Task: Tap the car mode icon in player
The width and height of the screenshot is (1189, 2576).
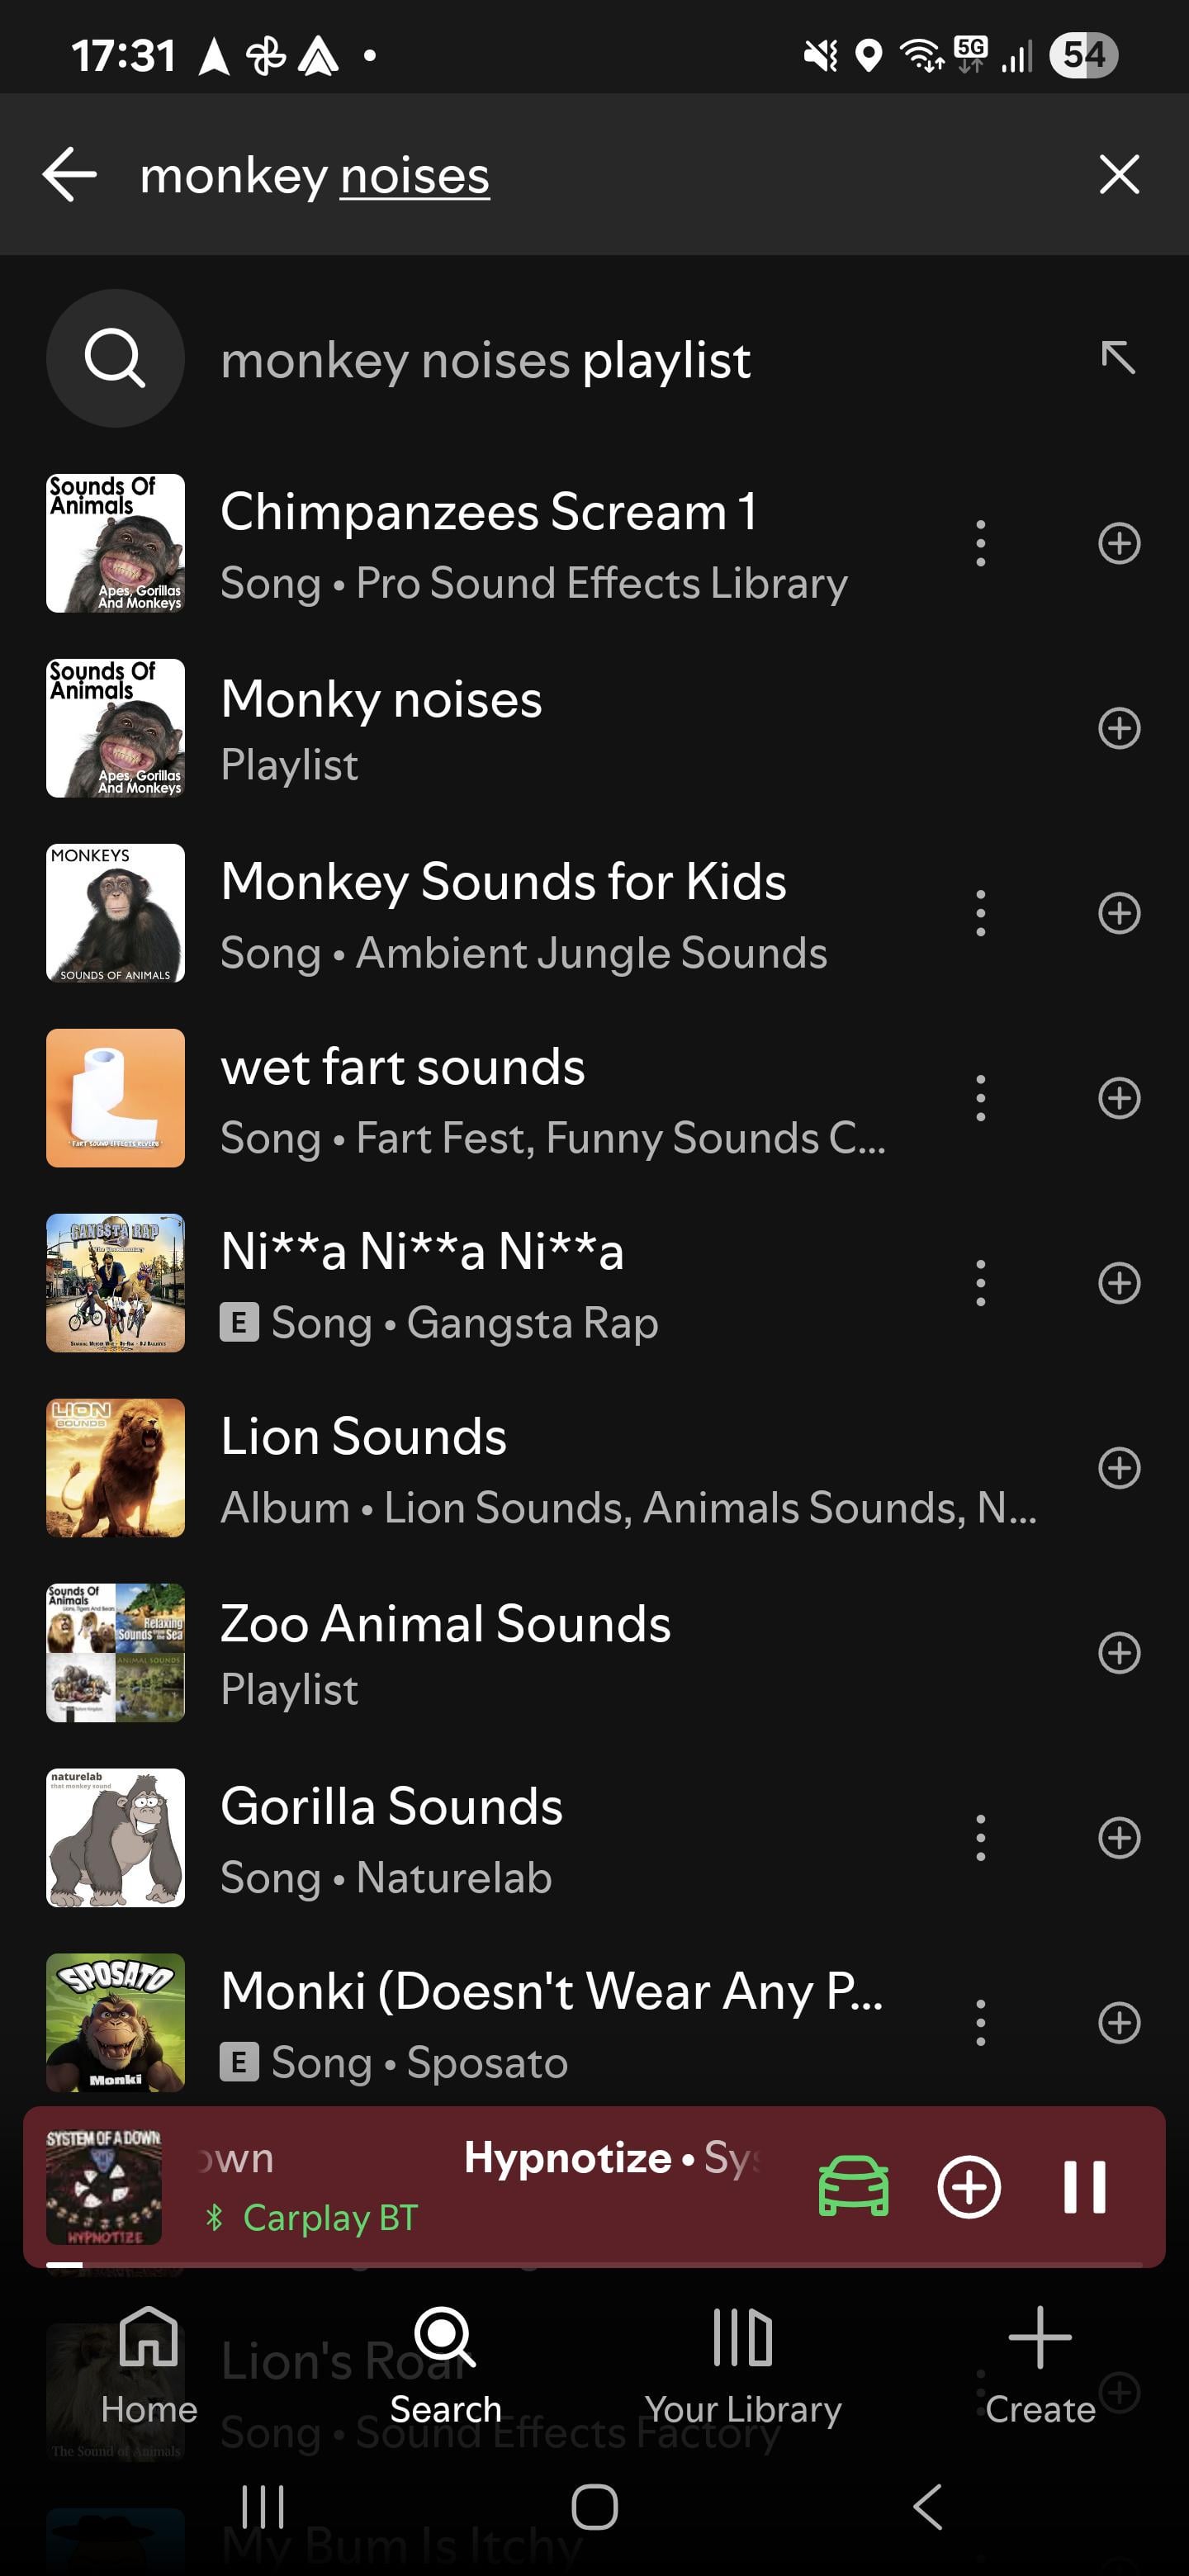Action: [x=853, y=2186]
